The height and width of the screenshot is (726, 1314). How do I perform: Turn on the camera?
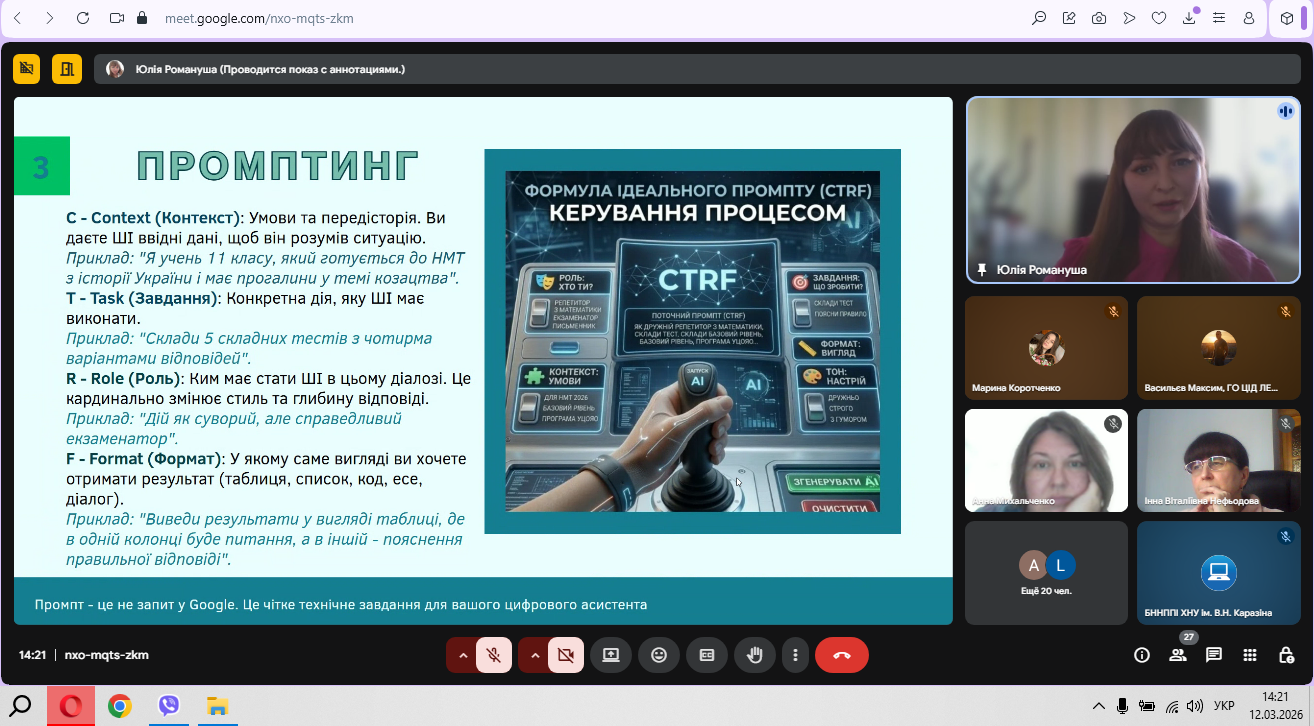(x=566, y=655)
